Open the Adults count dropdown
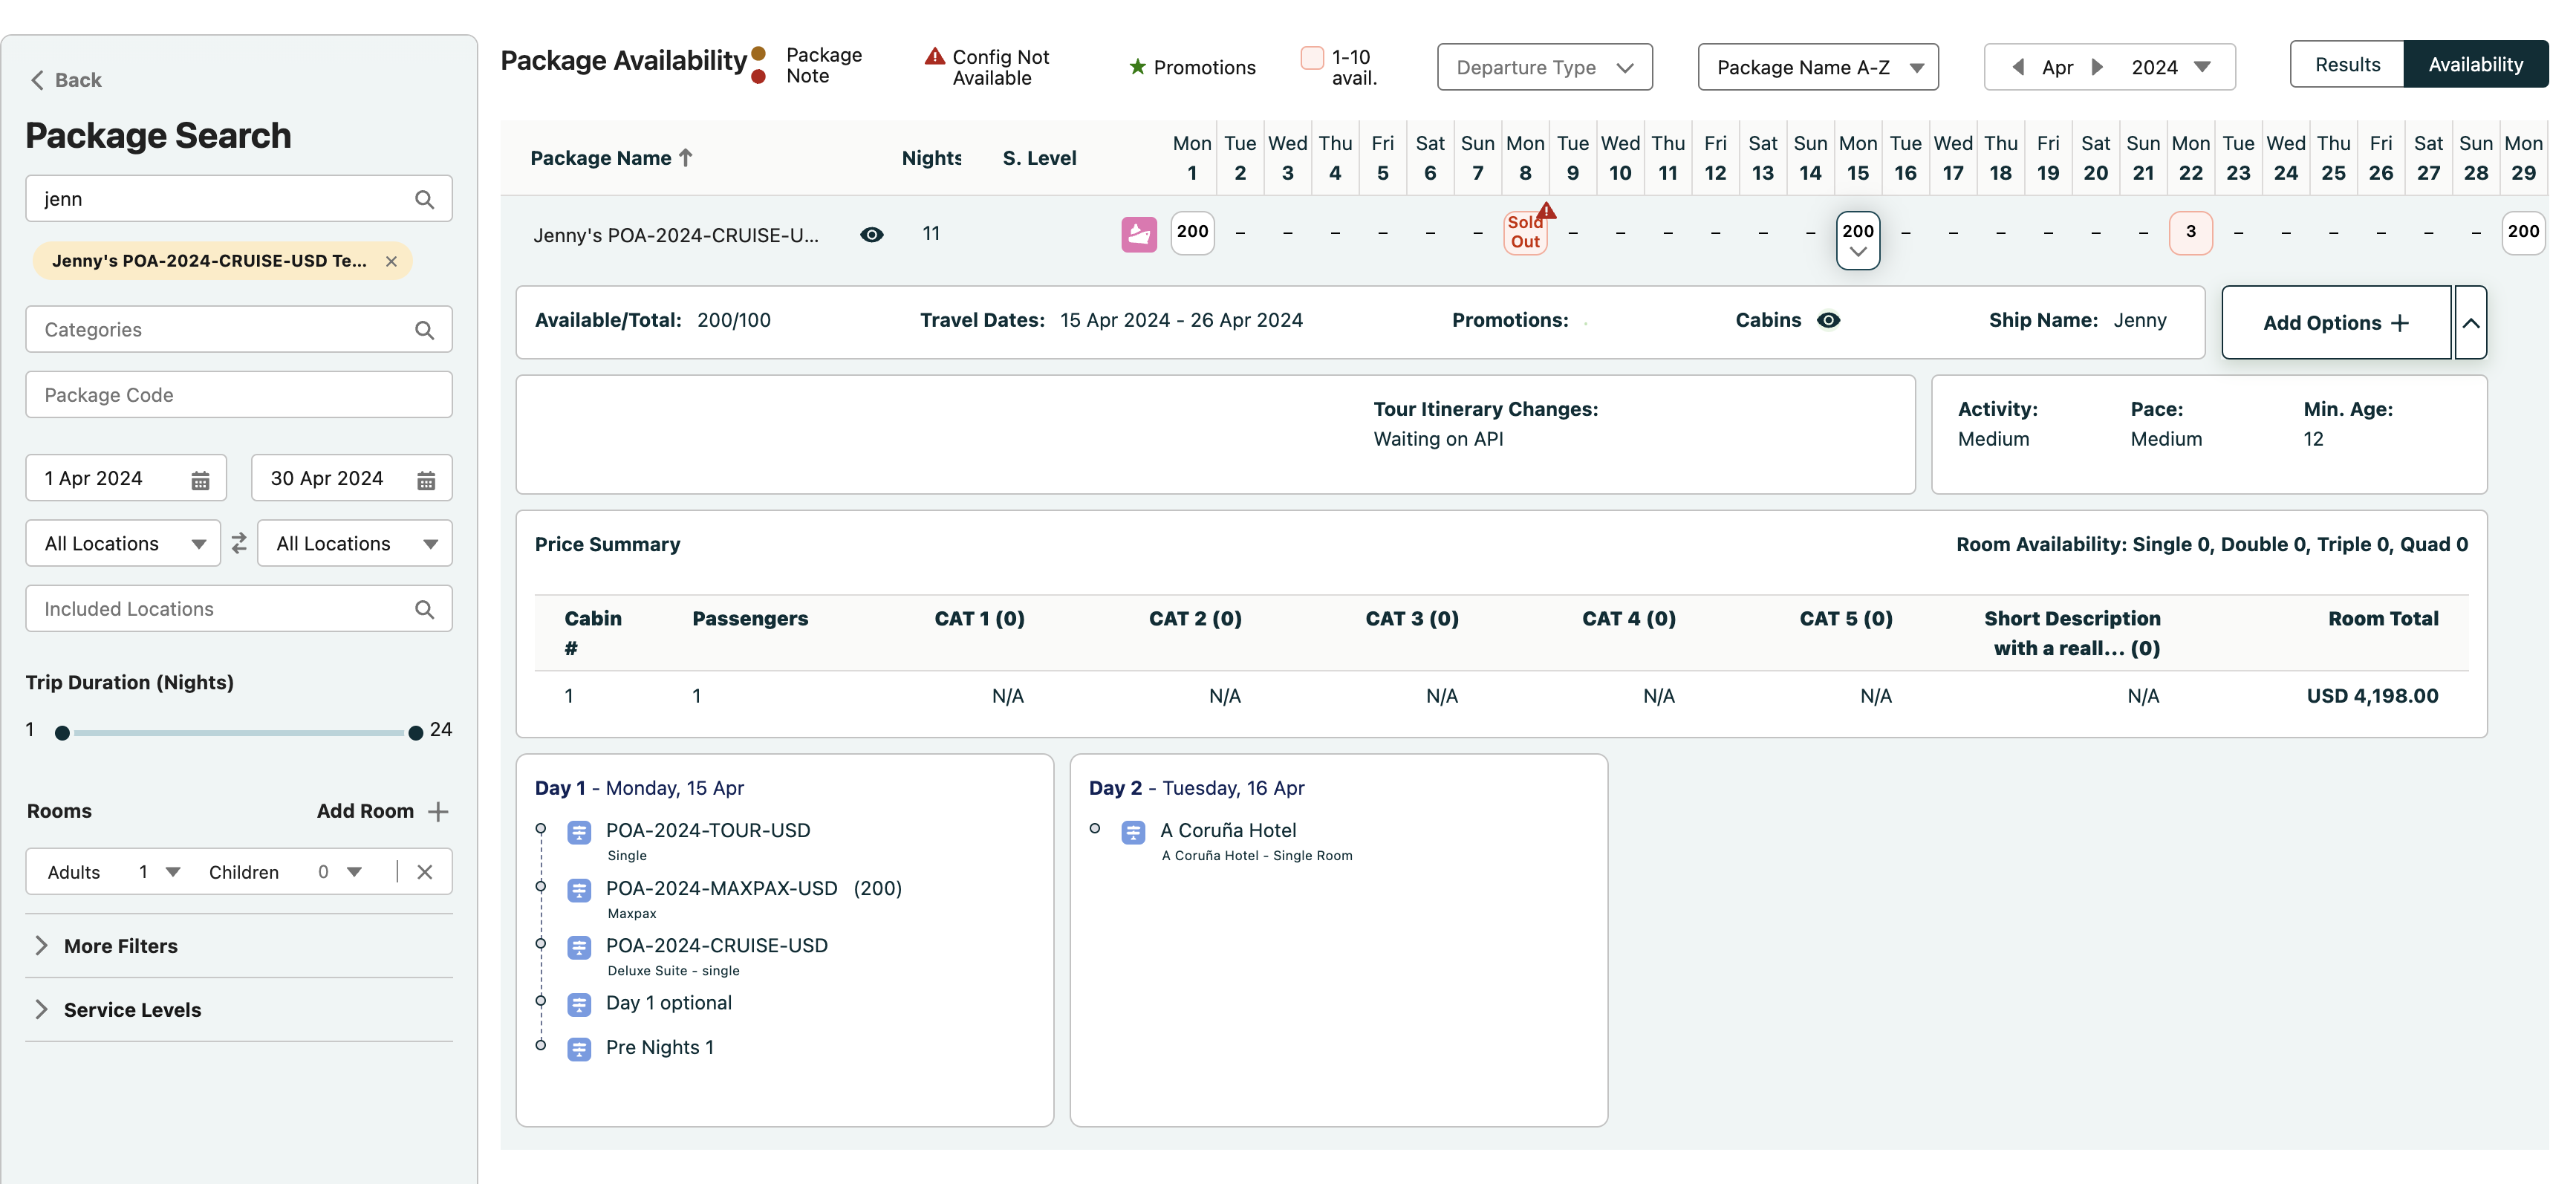 click(160, 872)
